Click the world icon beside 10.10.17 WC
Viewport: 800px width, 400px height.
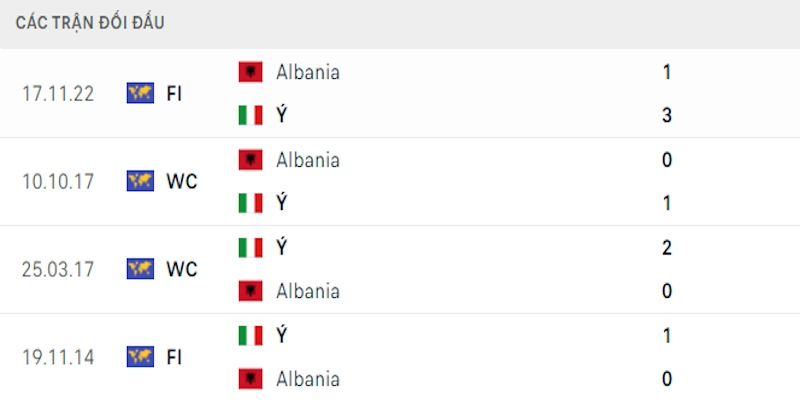coord(140,181)
